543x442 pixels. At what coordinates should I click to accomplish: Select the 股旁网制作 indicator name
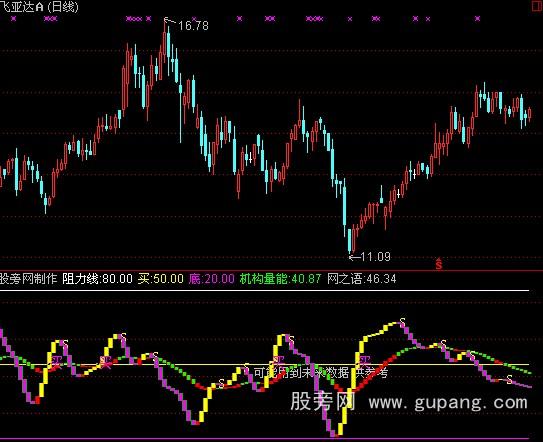coord(28,279)
